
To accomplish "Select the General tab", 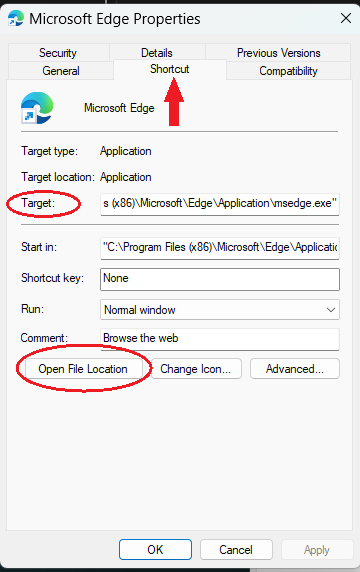I will [61, 70].
